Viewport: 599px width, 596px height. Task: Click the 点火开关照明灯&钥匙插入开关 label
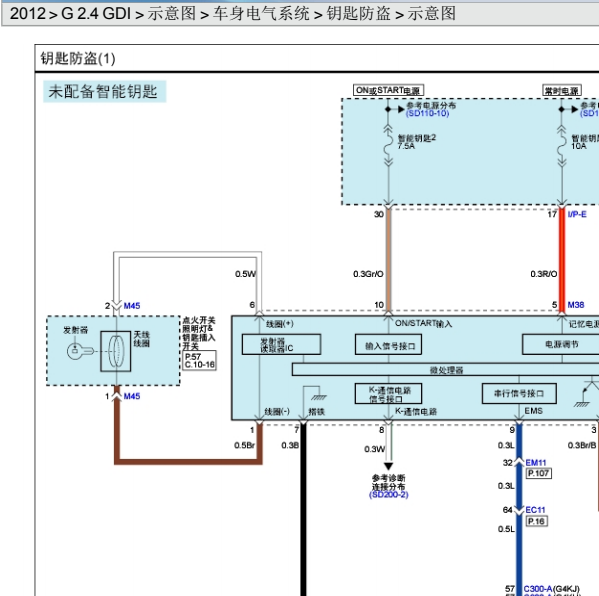point(199,333)
